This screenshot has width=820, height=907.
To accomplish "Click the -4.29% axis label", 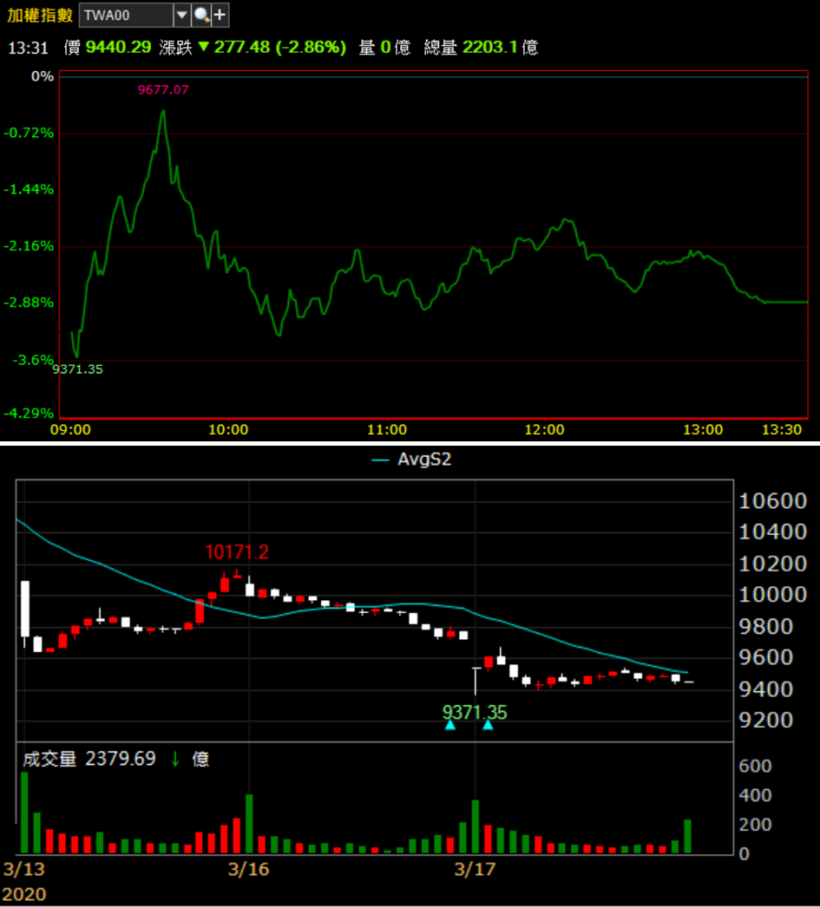I will [x=28, y=413].
